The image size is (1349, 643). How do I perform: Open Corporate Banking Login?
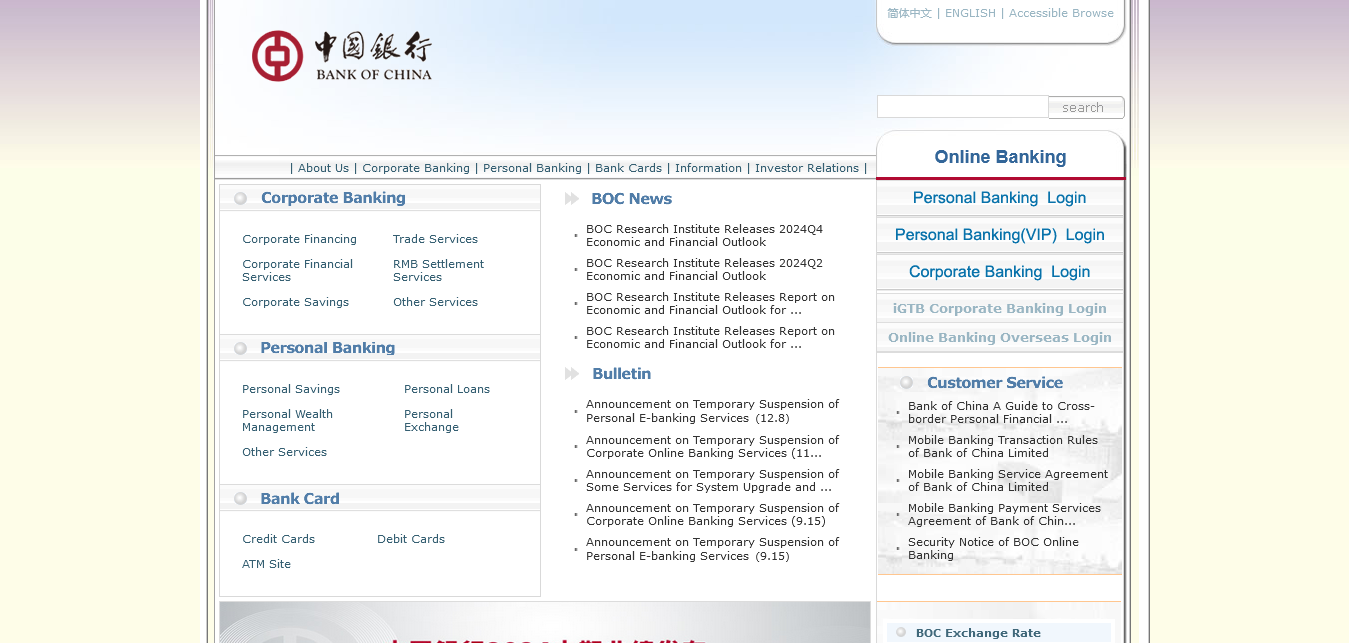click(1000, 272)
